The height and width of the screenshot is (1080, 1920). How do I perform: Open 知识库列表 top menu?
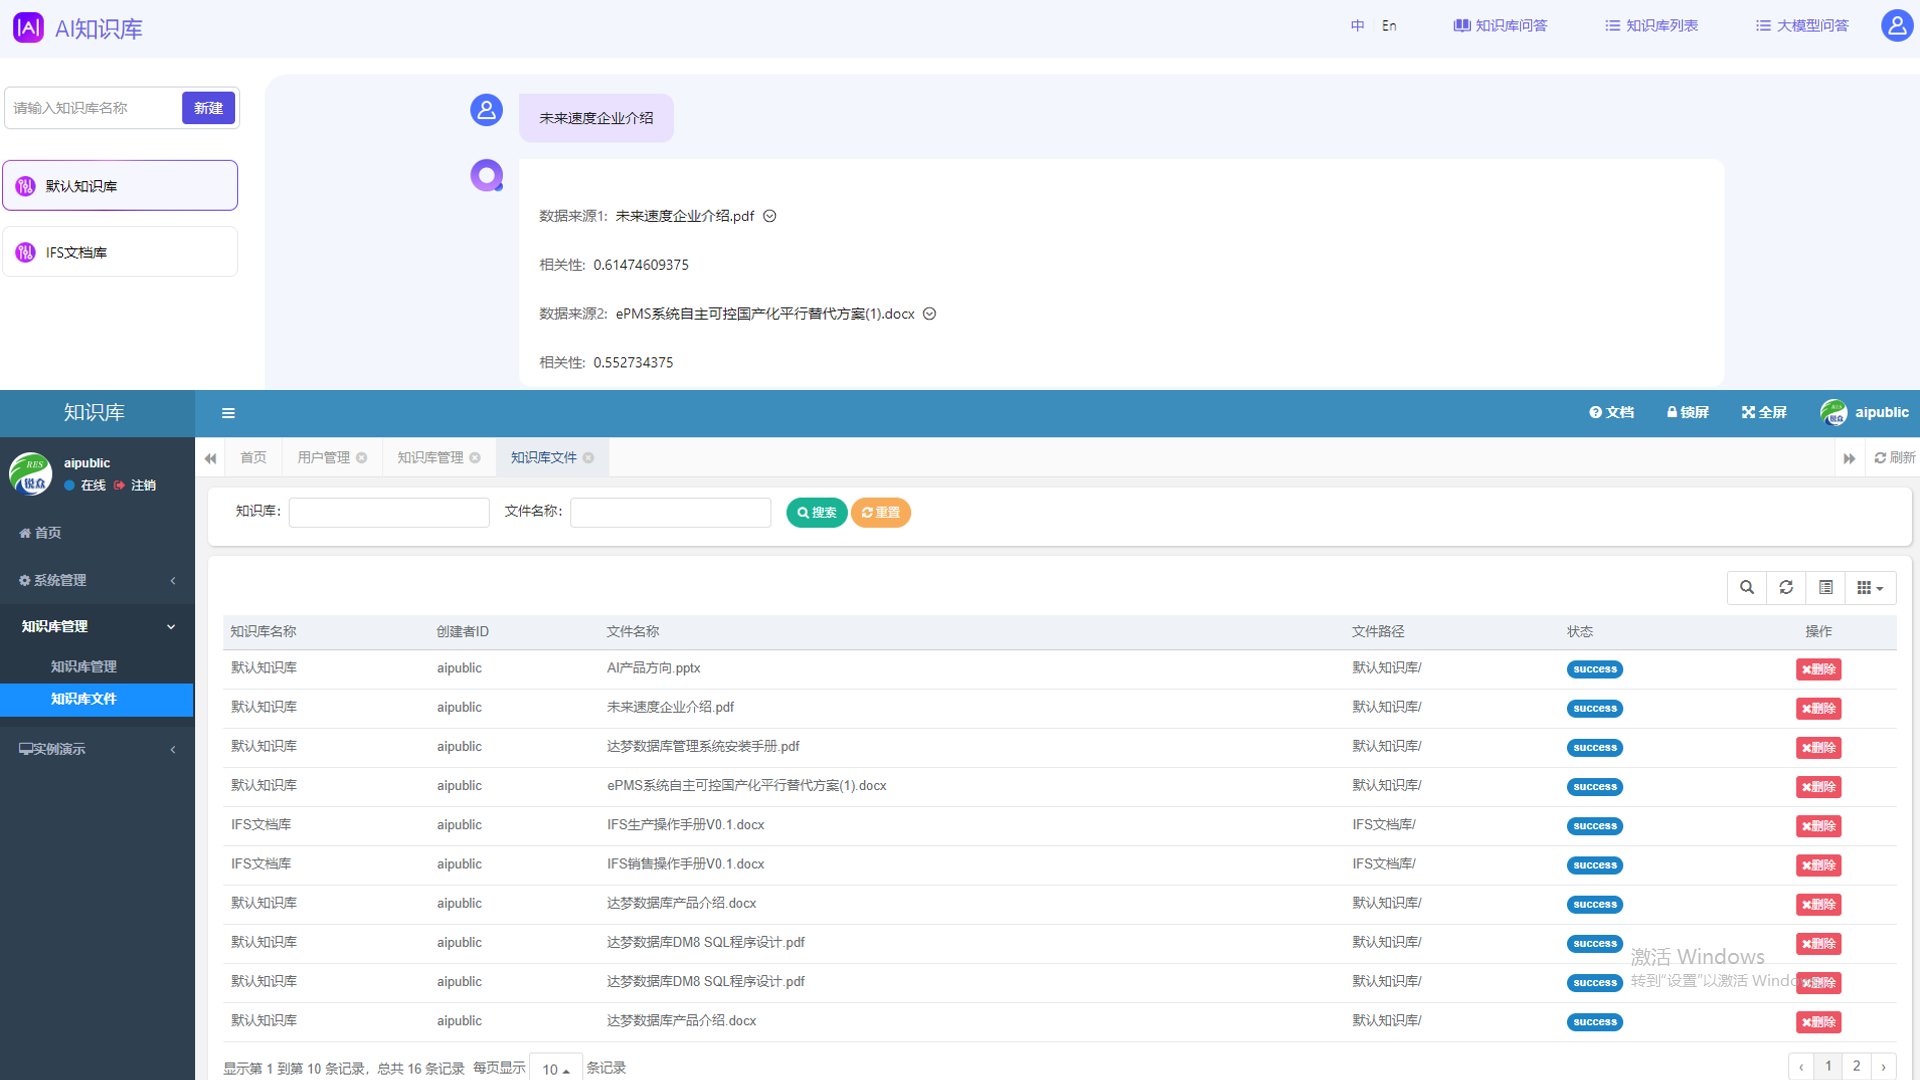tap(1651, 26)
